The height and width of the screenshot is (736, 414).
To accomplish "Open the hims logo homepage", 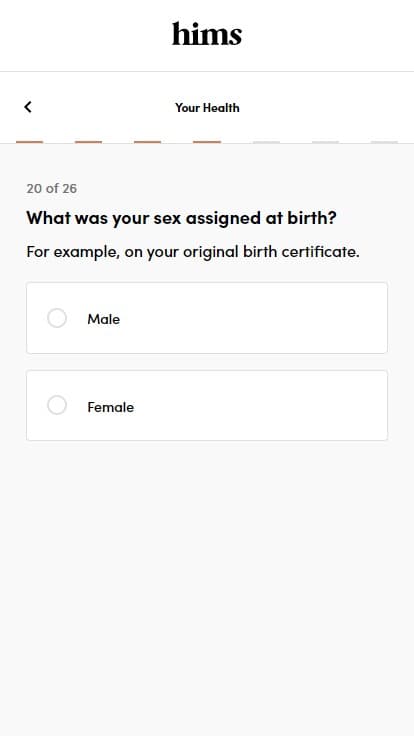I will (x=207, y=34).
